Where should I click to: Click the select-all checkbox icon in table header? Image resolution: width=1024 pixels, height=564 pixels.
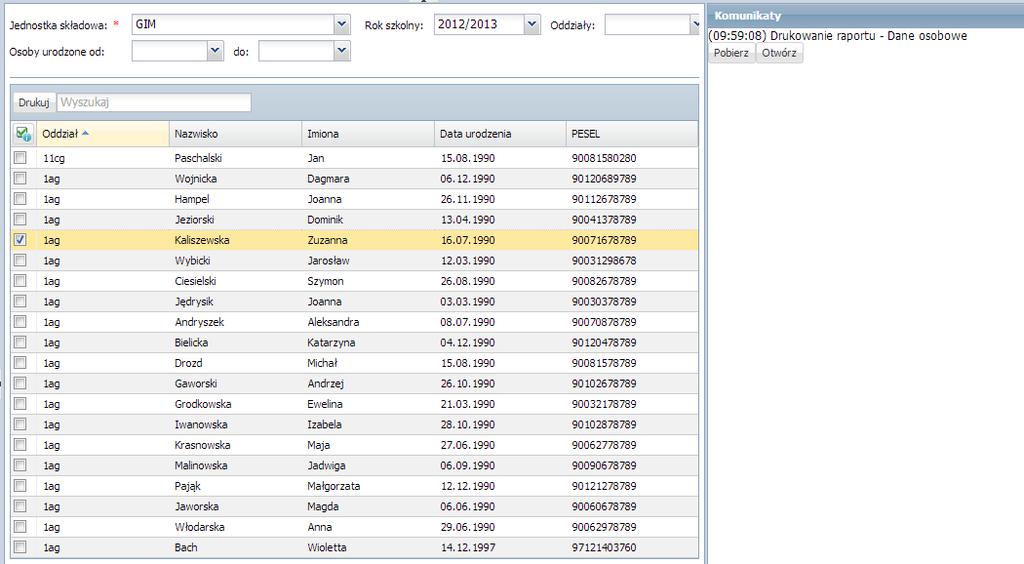click(x=23, y=134)
